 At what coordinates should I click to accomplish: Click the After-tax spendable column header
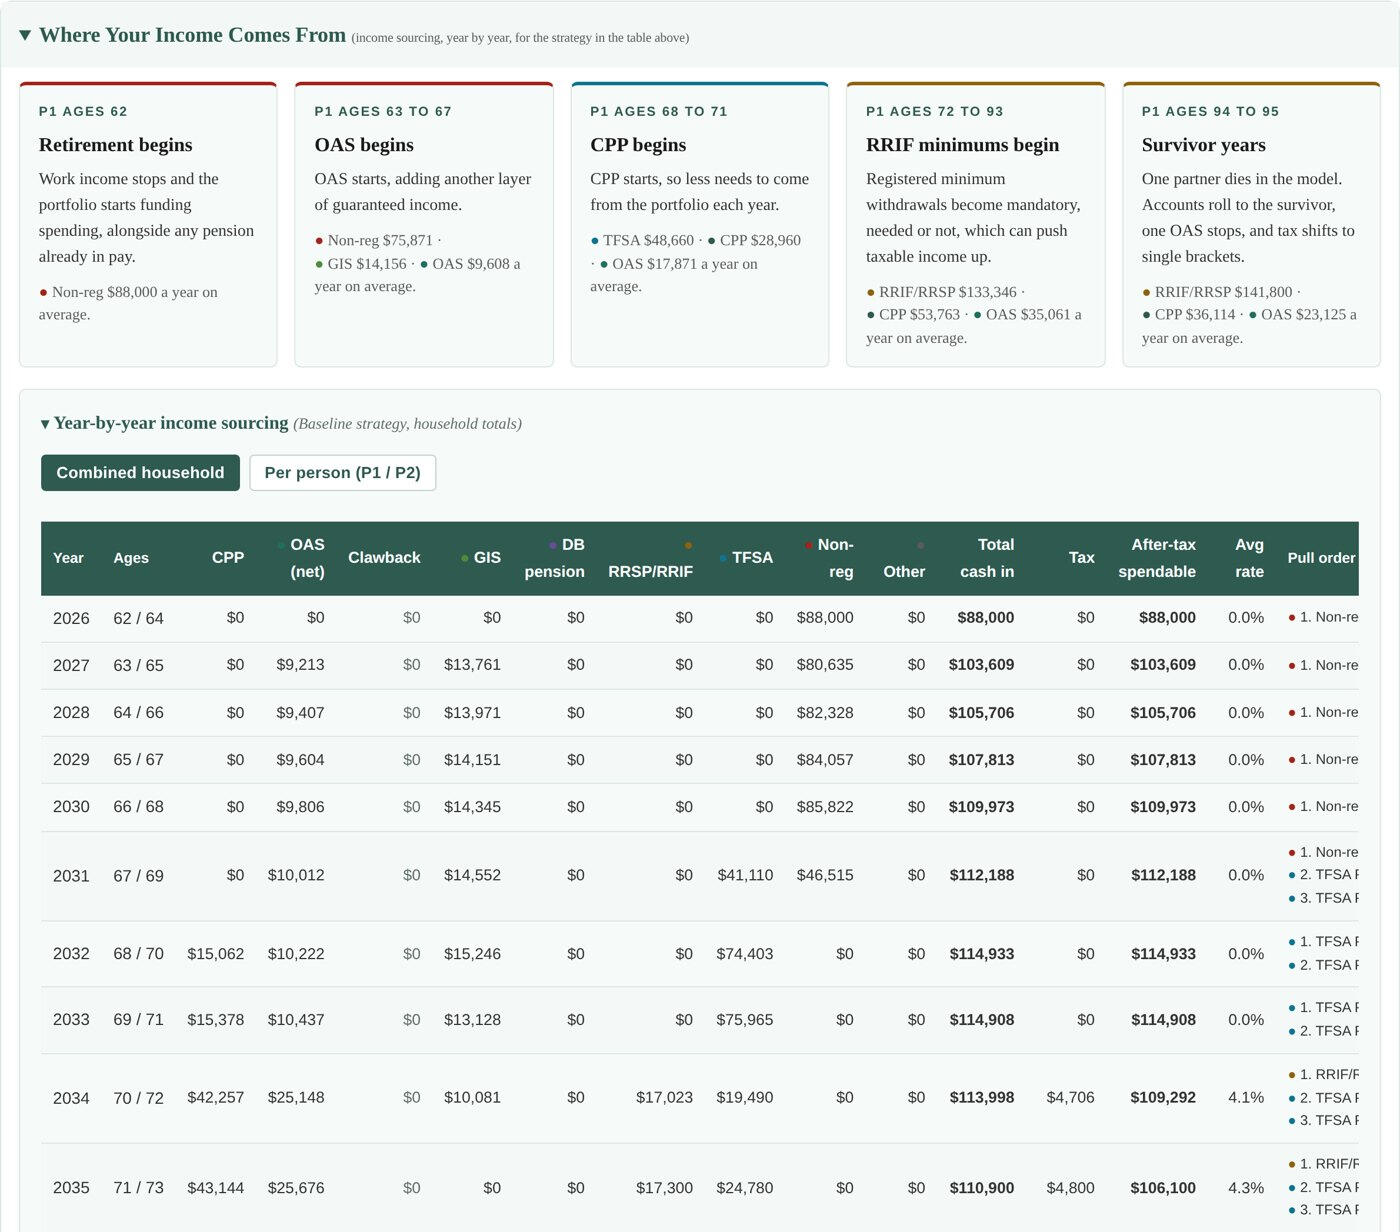tap(1157, 558)
